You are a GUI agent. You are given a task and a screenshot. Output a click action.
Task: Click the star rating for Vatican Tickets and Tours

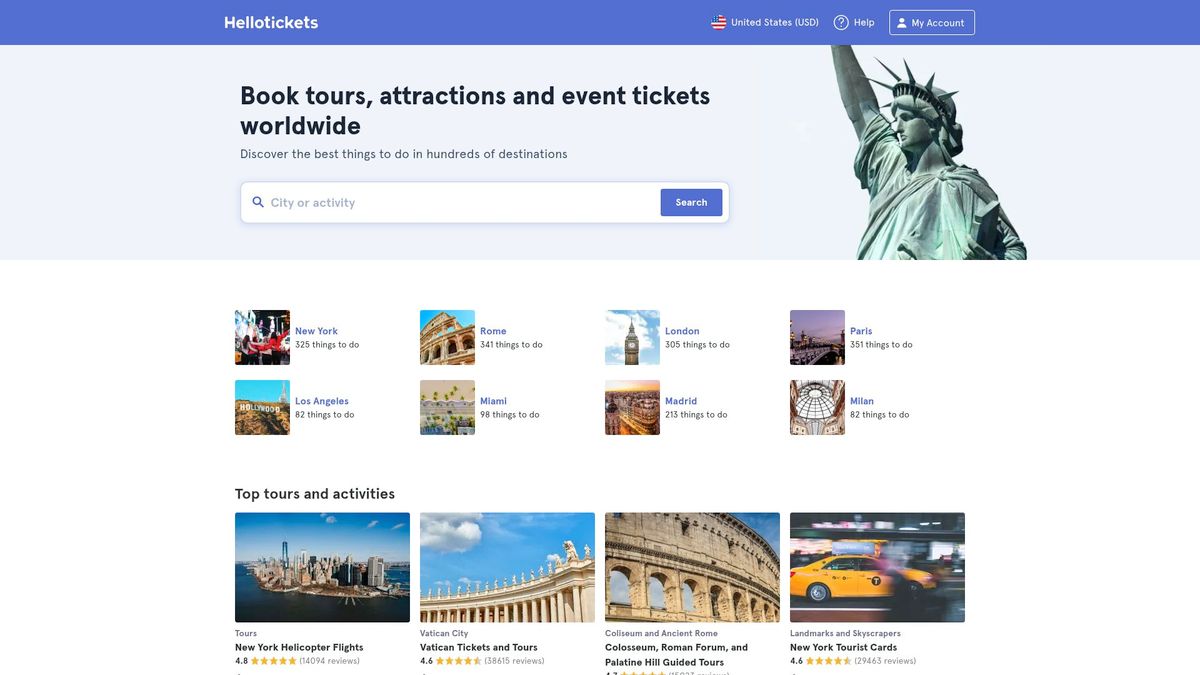pyautogui.click(x=456, y=660)
